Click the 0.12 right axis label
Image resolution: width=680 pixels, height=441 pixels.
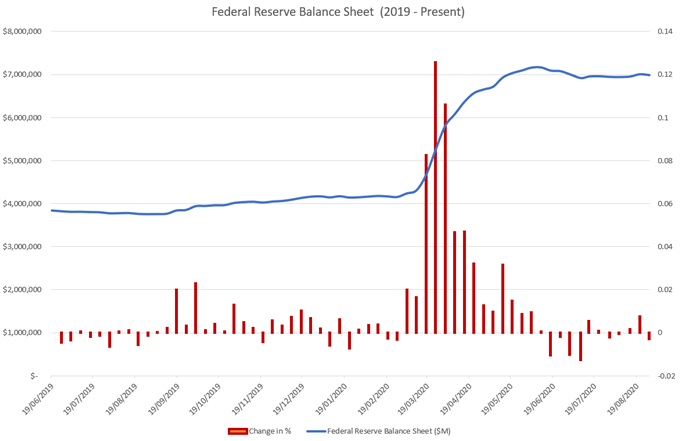click(664, 75)
